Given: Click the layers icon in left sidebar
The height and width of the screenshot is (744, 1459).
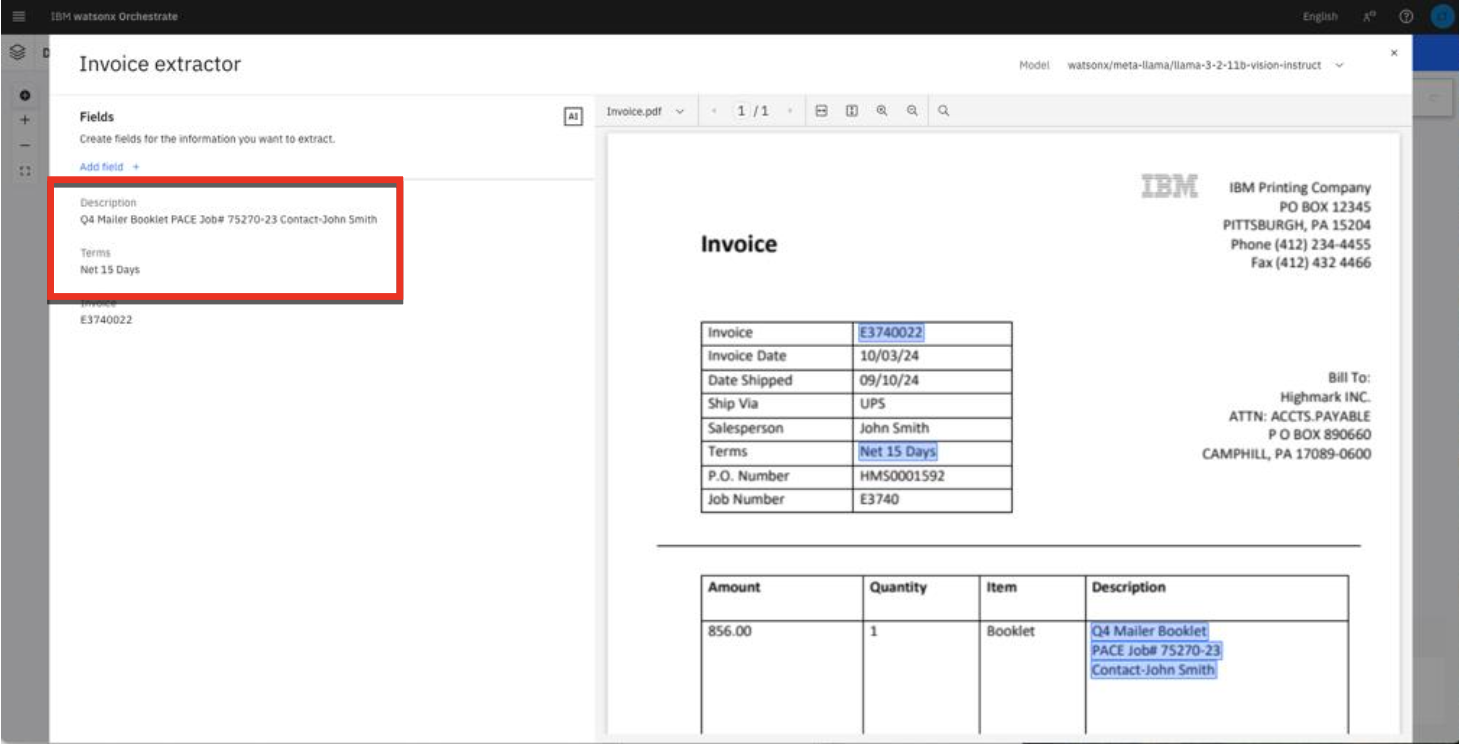Looking at the screenshot, I should pos(18,52).
